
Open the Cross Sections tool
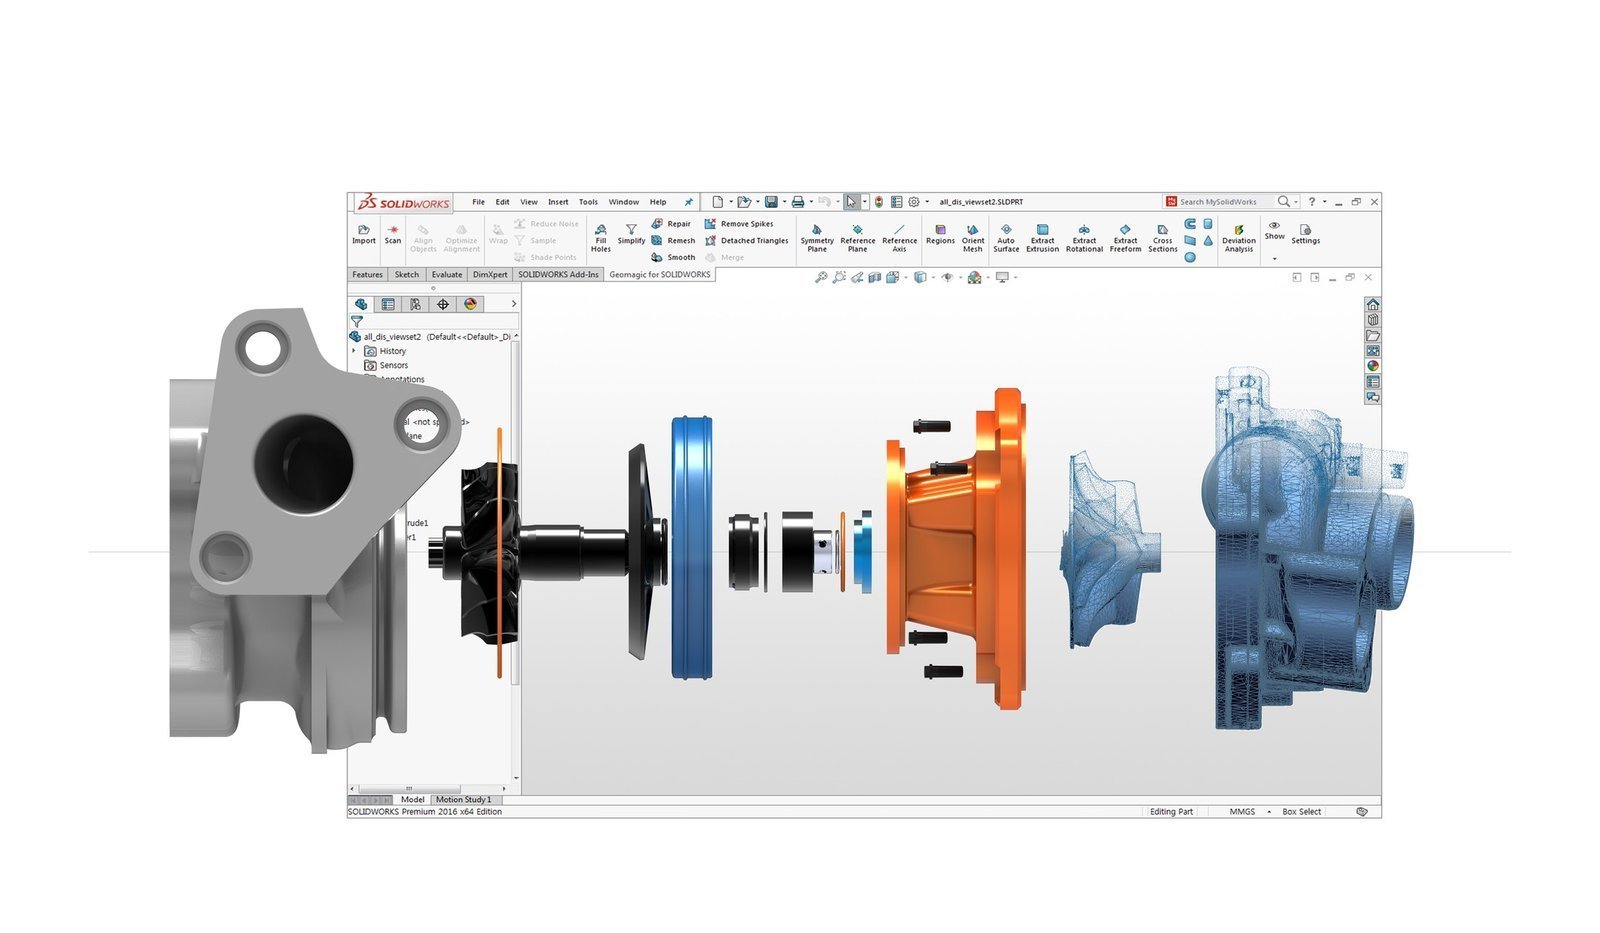click(1162, 238)
